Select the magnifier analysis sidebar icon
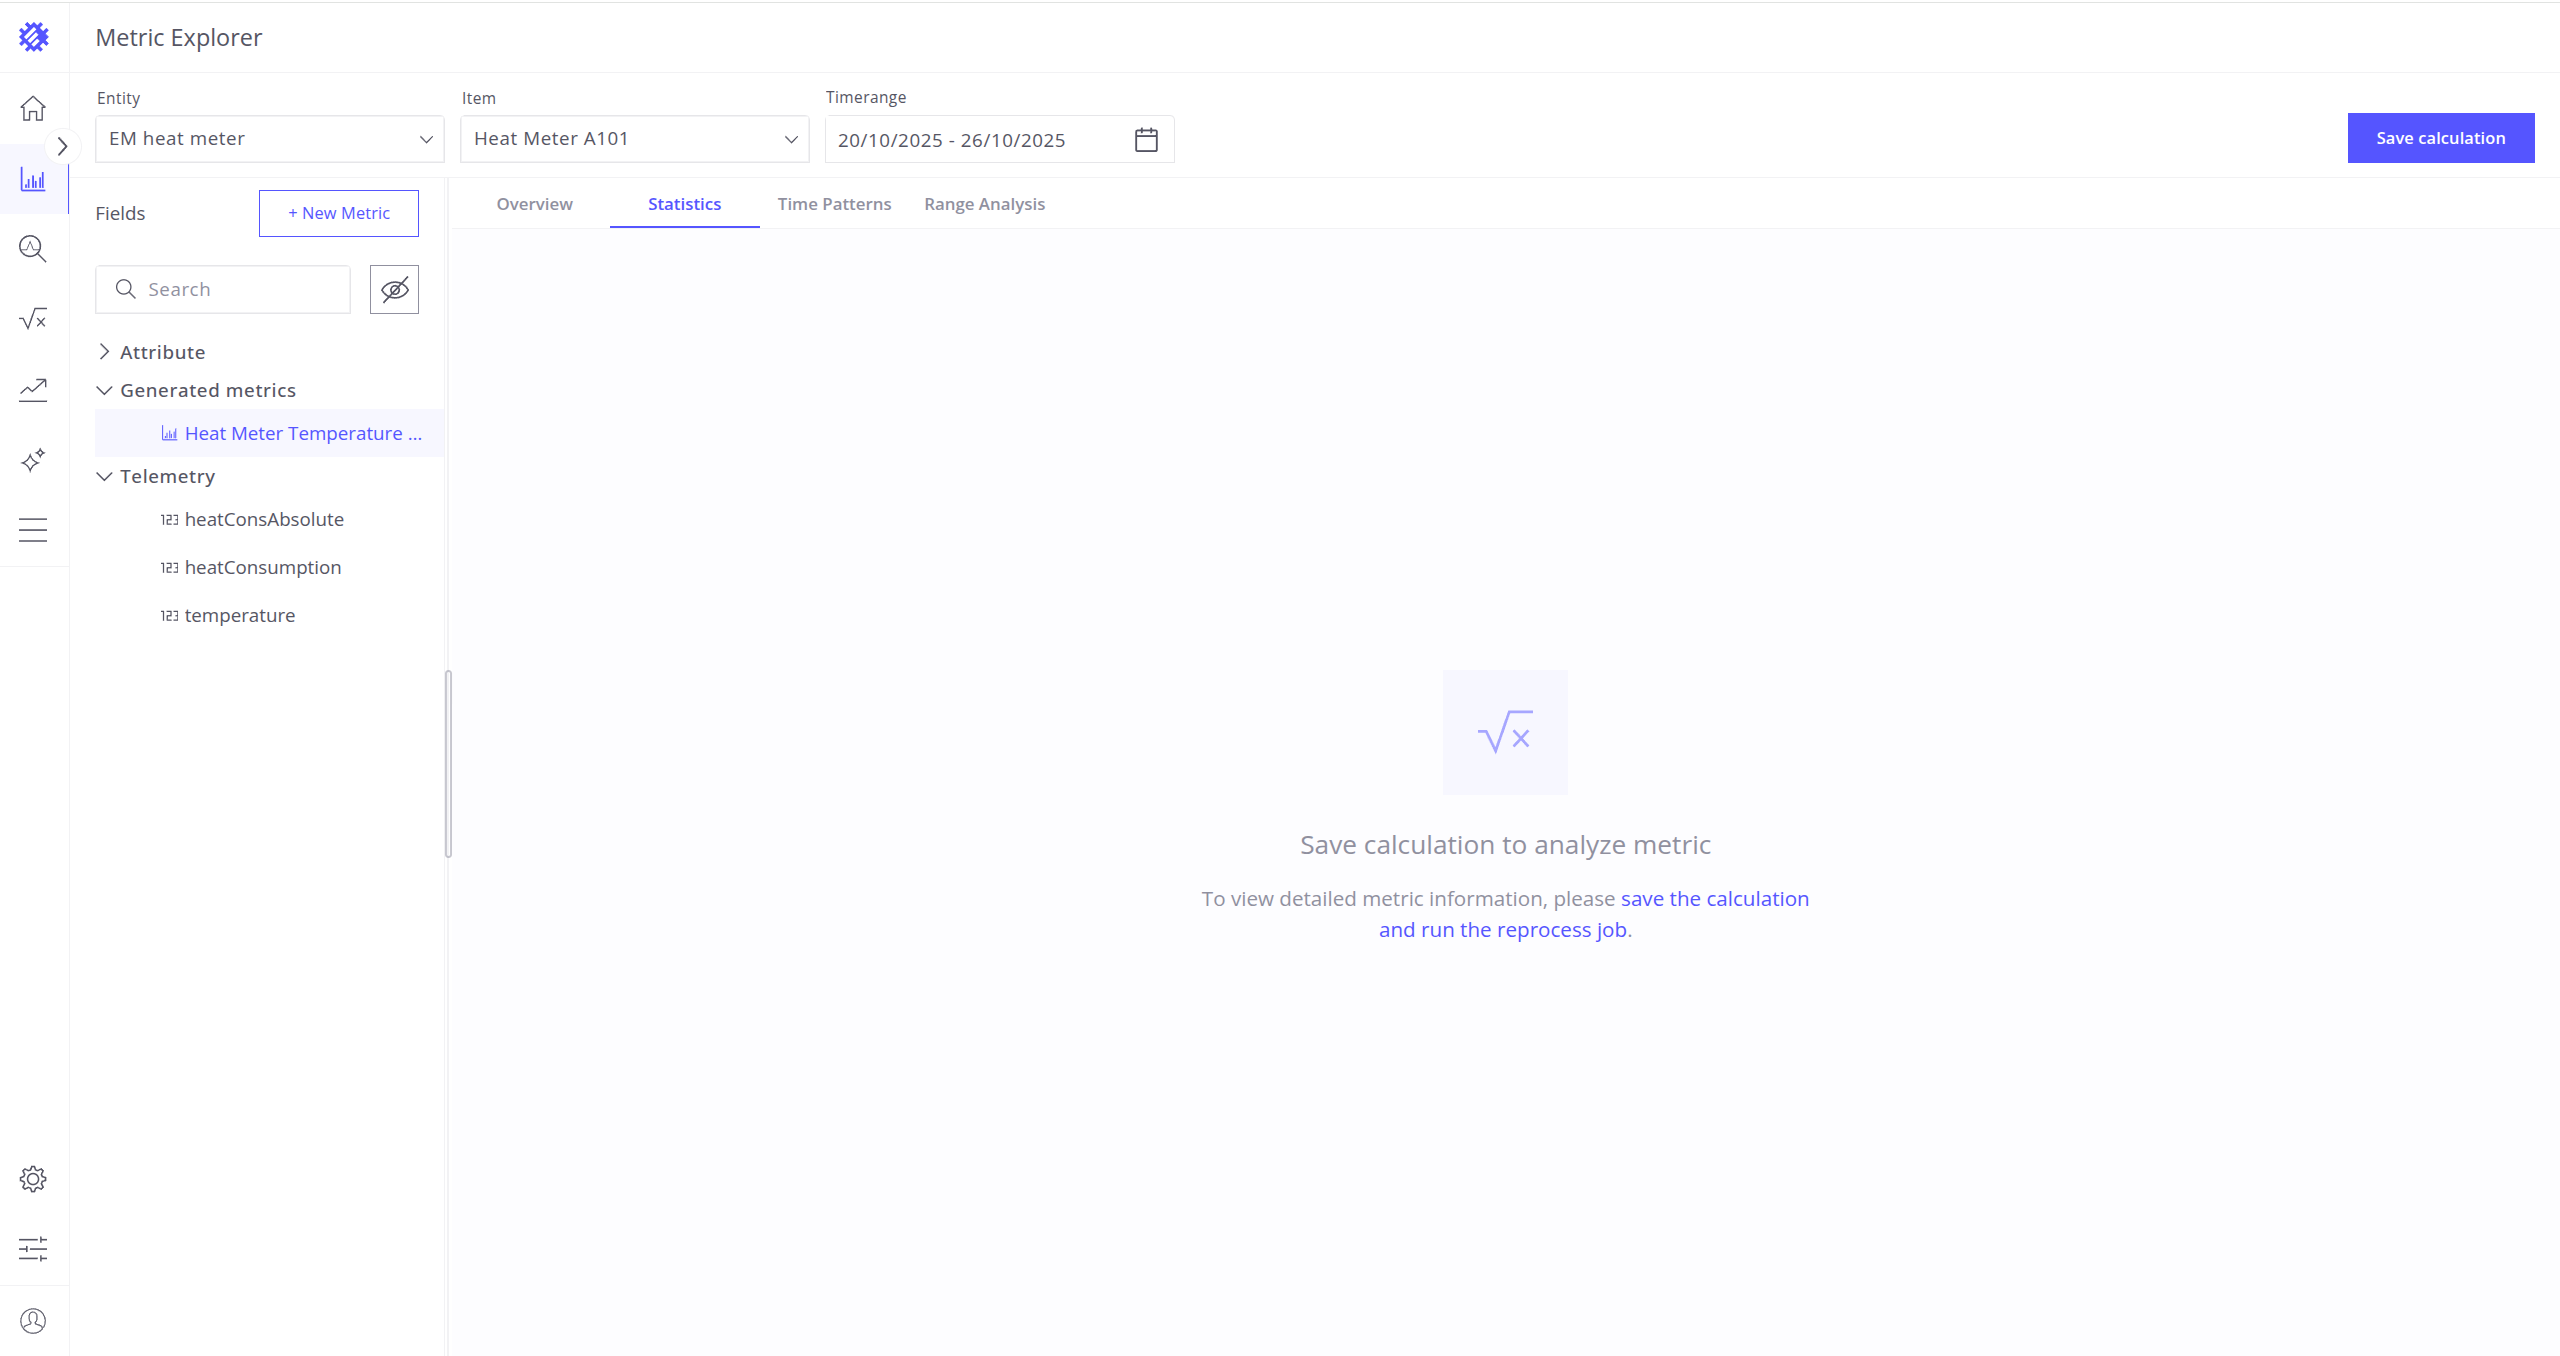2560x1356 pixels. [x=33, y=249]
